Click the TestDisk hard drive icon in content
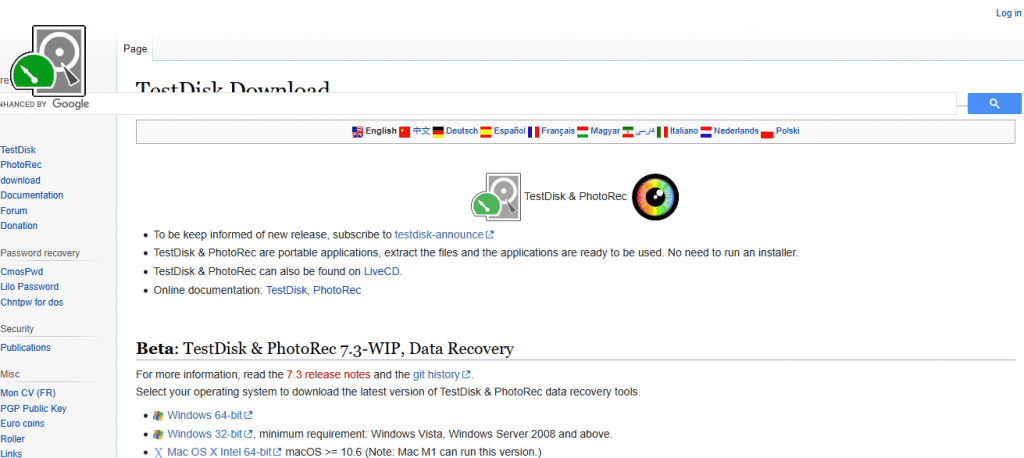 pos(497,196)
